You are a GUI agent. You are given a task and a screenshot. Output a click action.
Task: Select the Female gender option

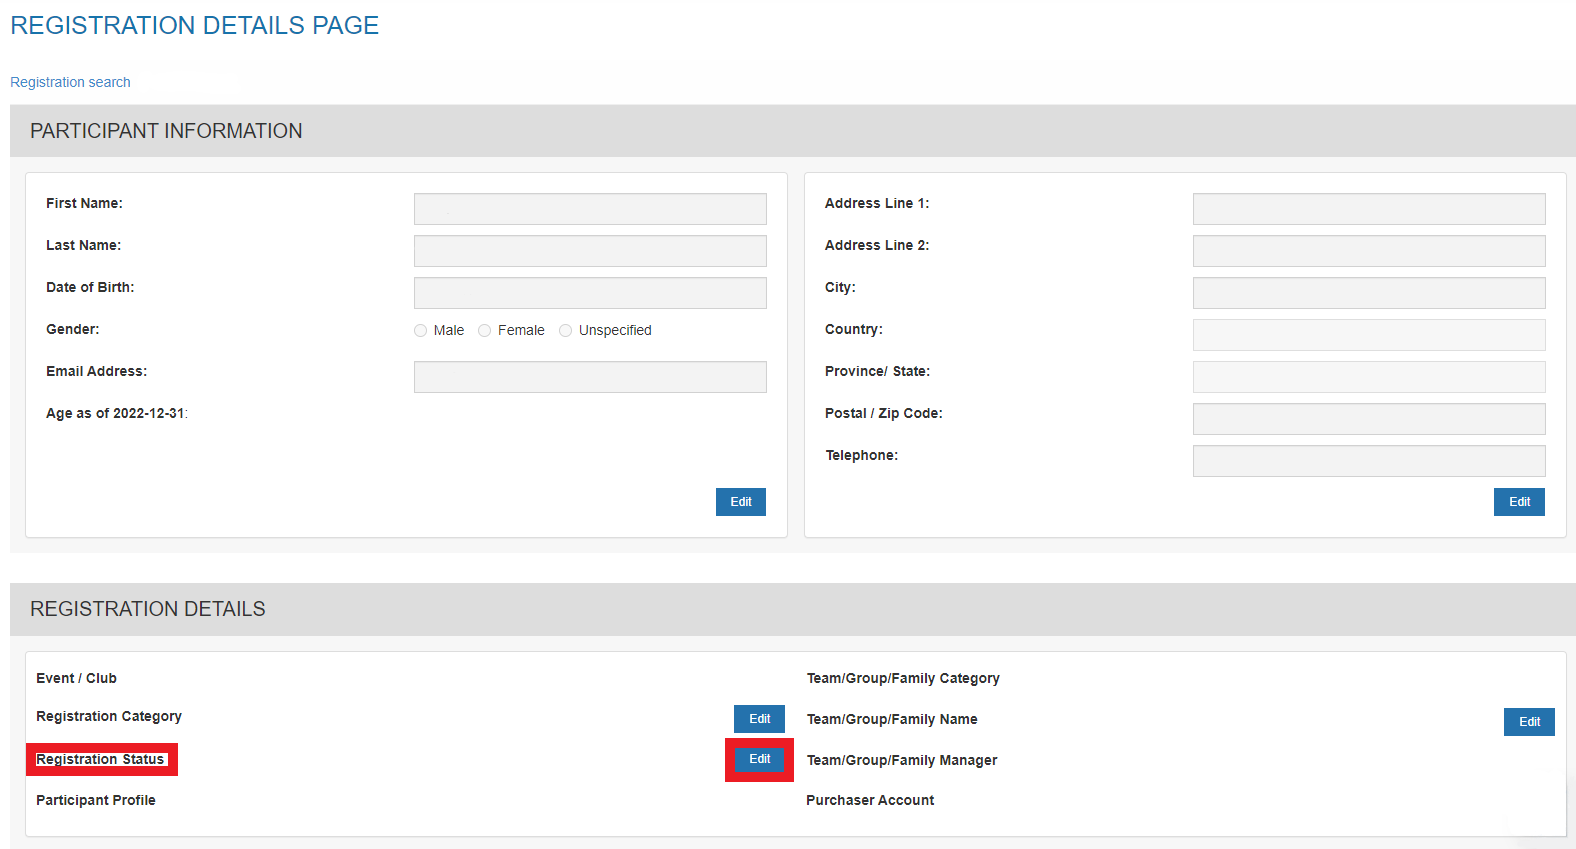(x=485, y=331)
